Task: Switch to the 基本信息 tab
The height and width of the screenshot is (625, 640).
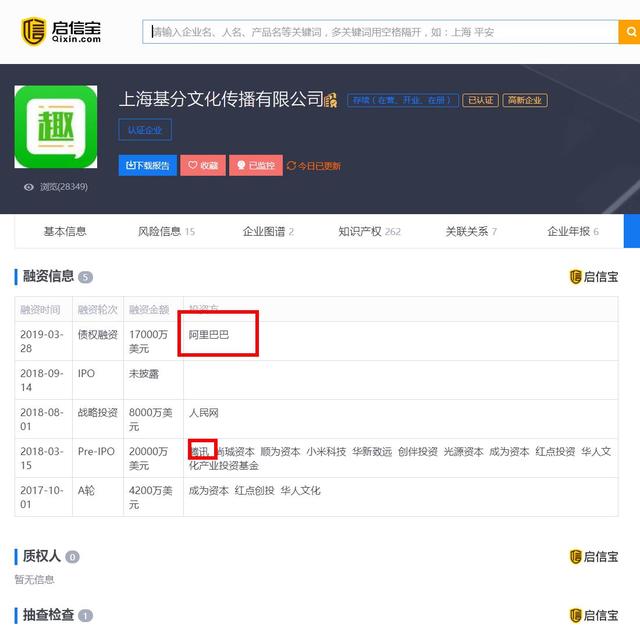Action: point(65,231)
